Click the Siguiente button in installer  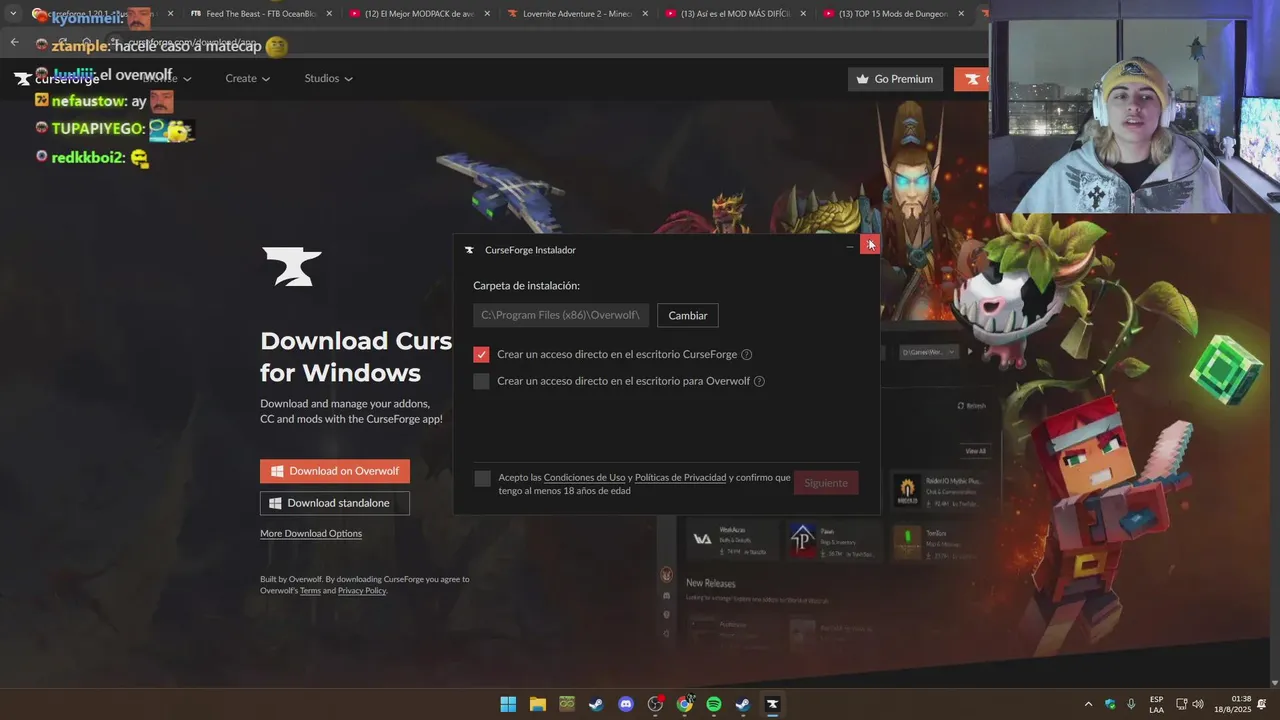pos(826,483)
